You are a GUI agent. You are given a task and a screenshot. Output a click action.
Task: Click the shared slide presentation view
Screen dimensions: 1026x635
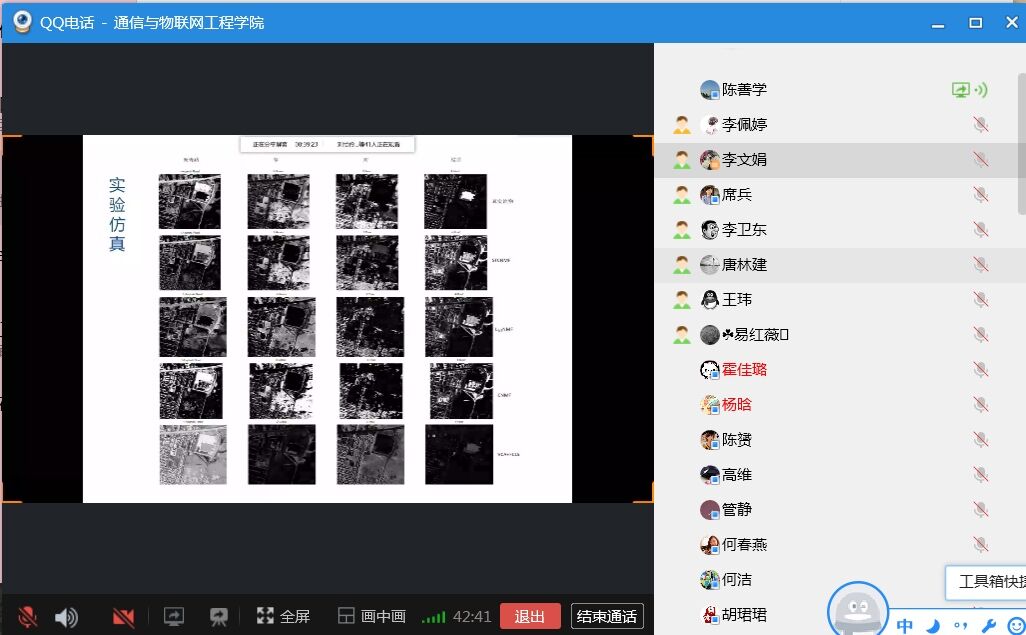[x=327, y=320]
